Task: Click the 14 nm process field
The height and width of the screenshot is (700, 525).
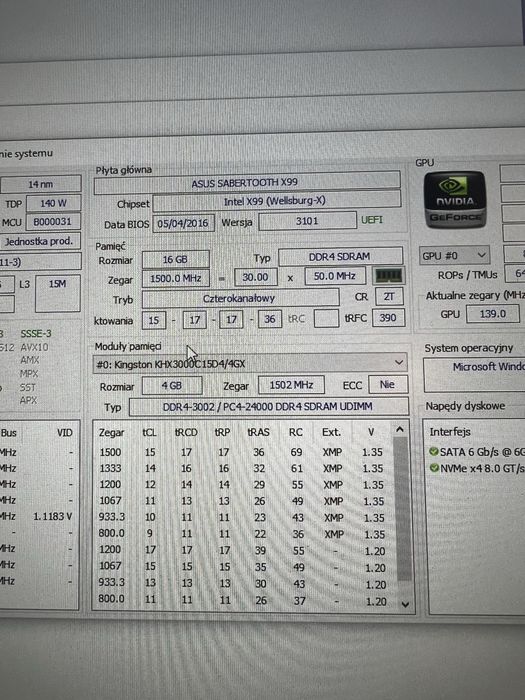Action: coord(41,184)
